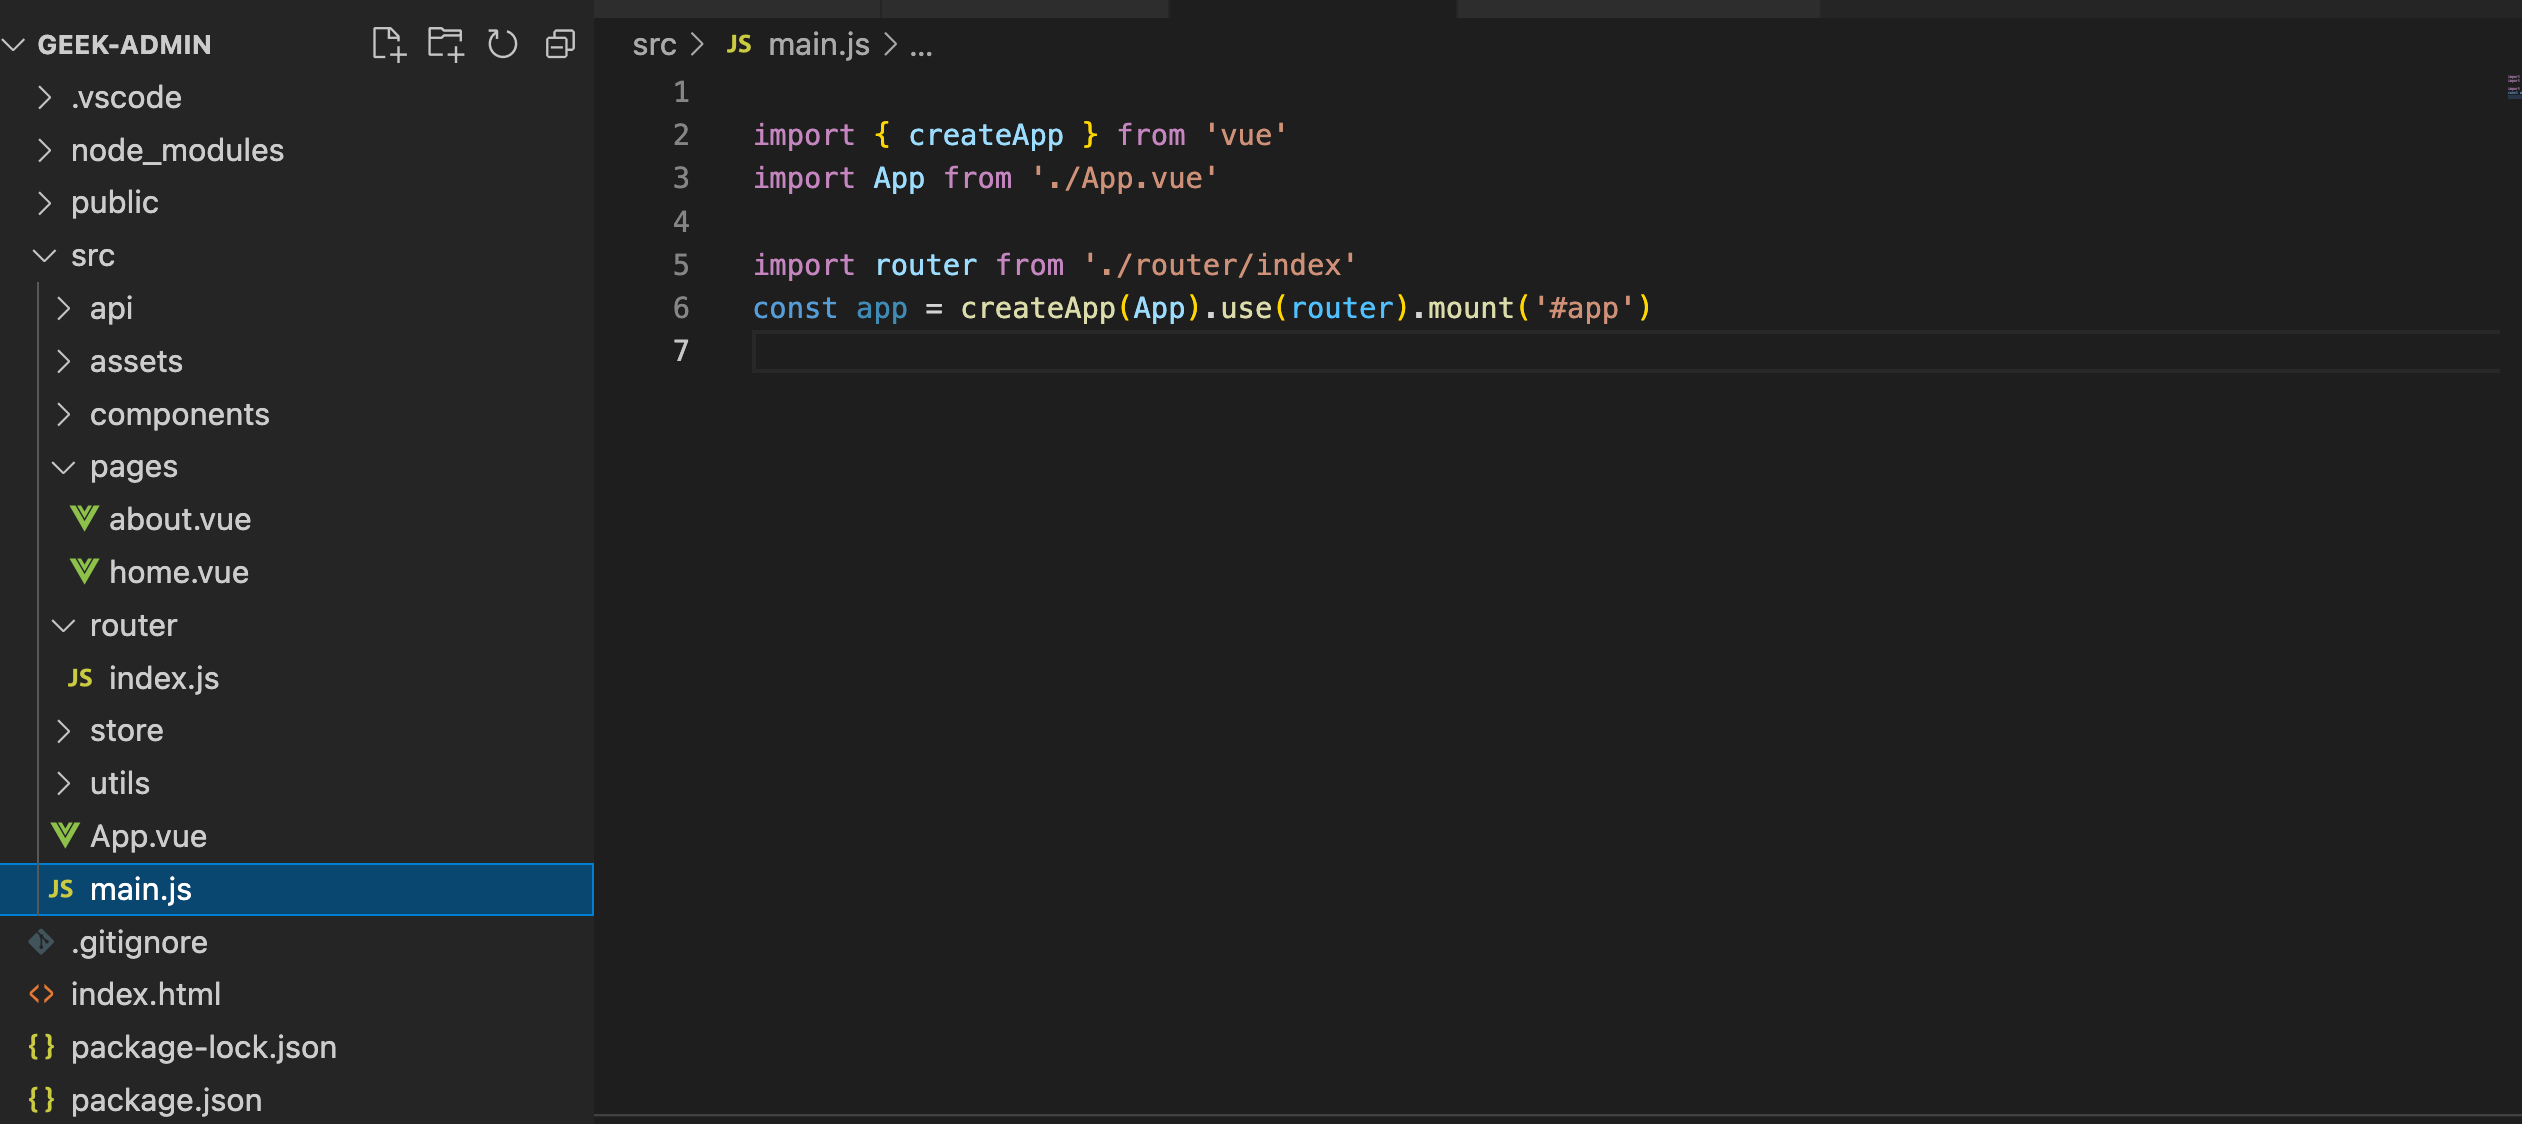Click the HTML icon beside index.html

point(41,994)
